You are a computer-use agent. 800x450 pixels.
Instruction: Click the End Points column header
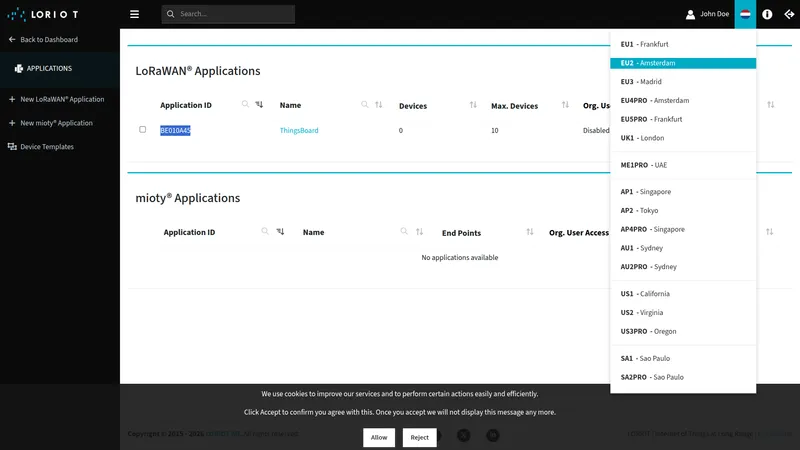[461, 233]
